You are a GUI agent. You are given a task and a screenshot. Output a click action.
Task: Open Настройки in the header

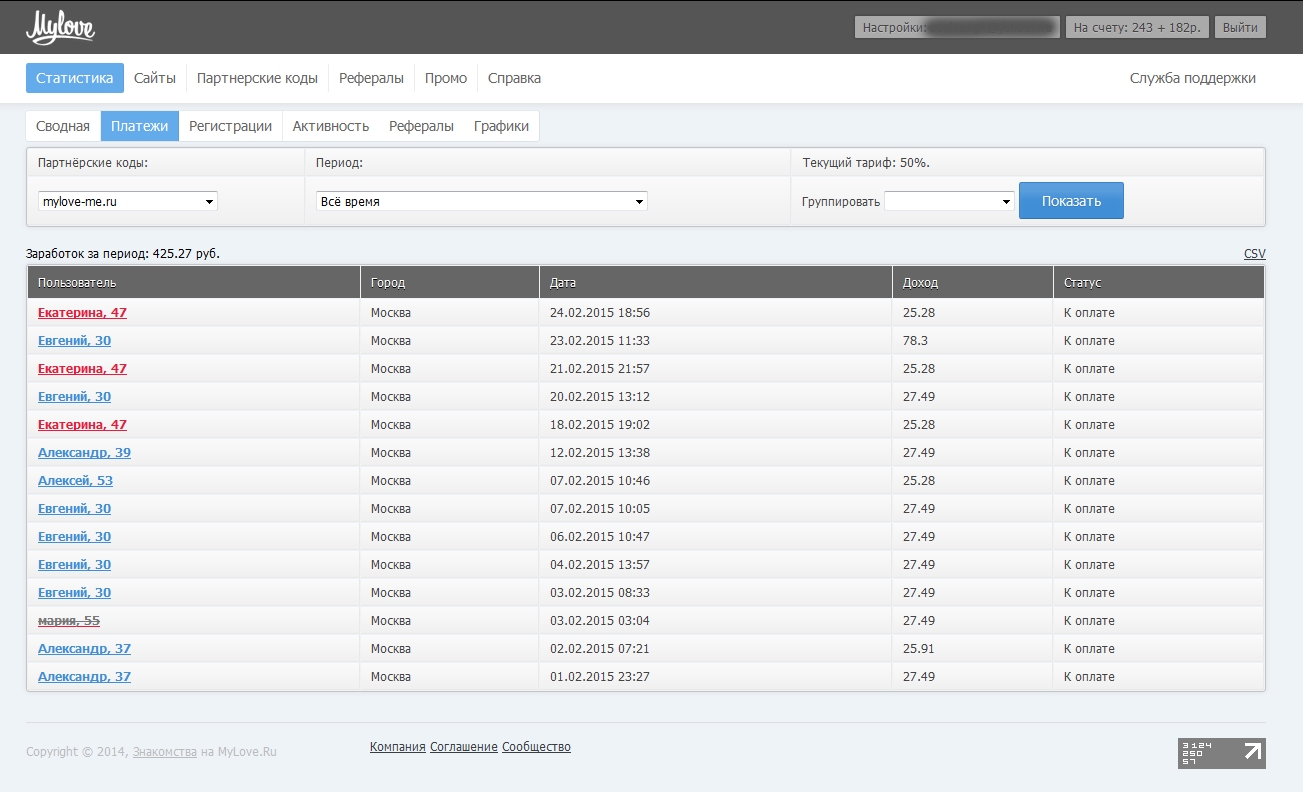click(x=957, y=27)
